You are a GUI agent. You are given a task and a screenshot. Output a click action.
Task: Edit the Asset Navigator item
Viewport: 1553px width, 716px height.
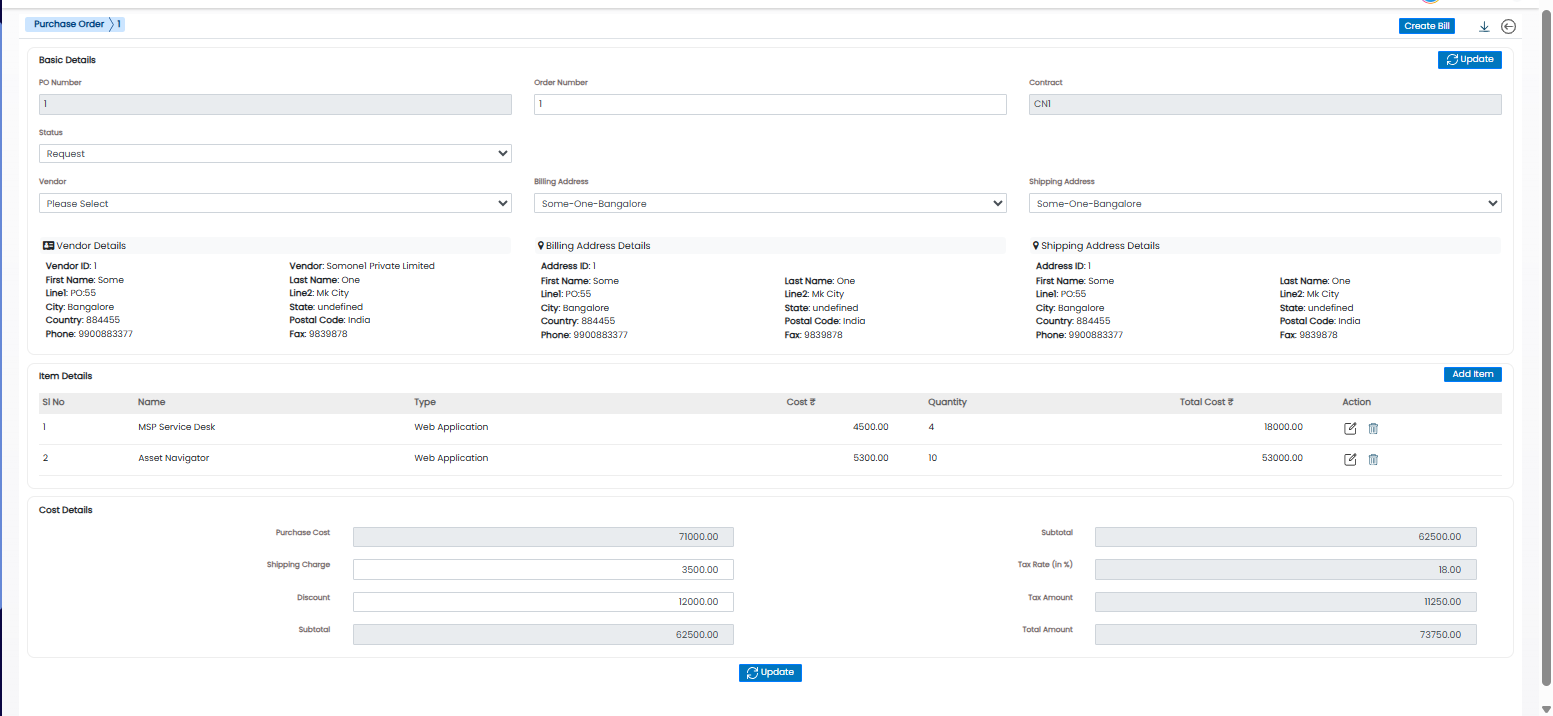click(x=1349, y=459)
